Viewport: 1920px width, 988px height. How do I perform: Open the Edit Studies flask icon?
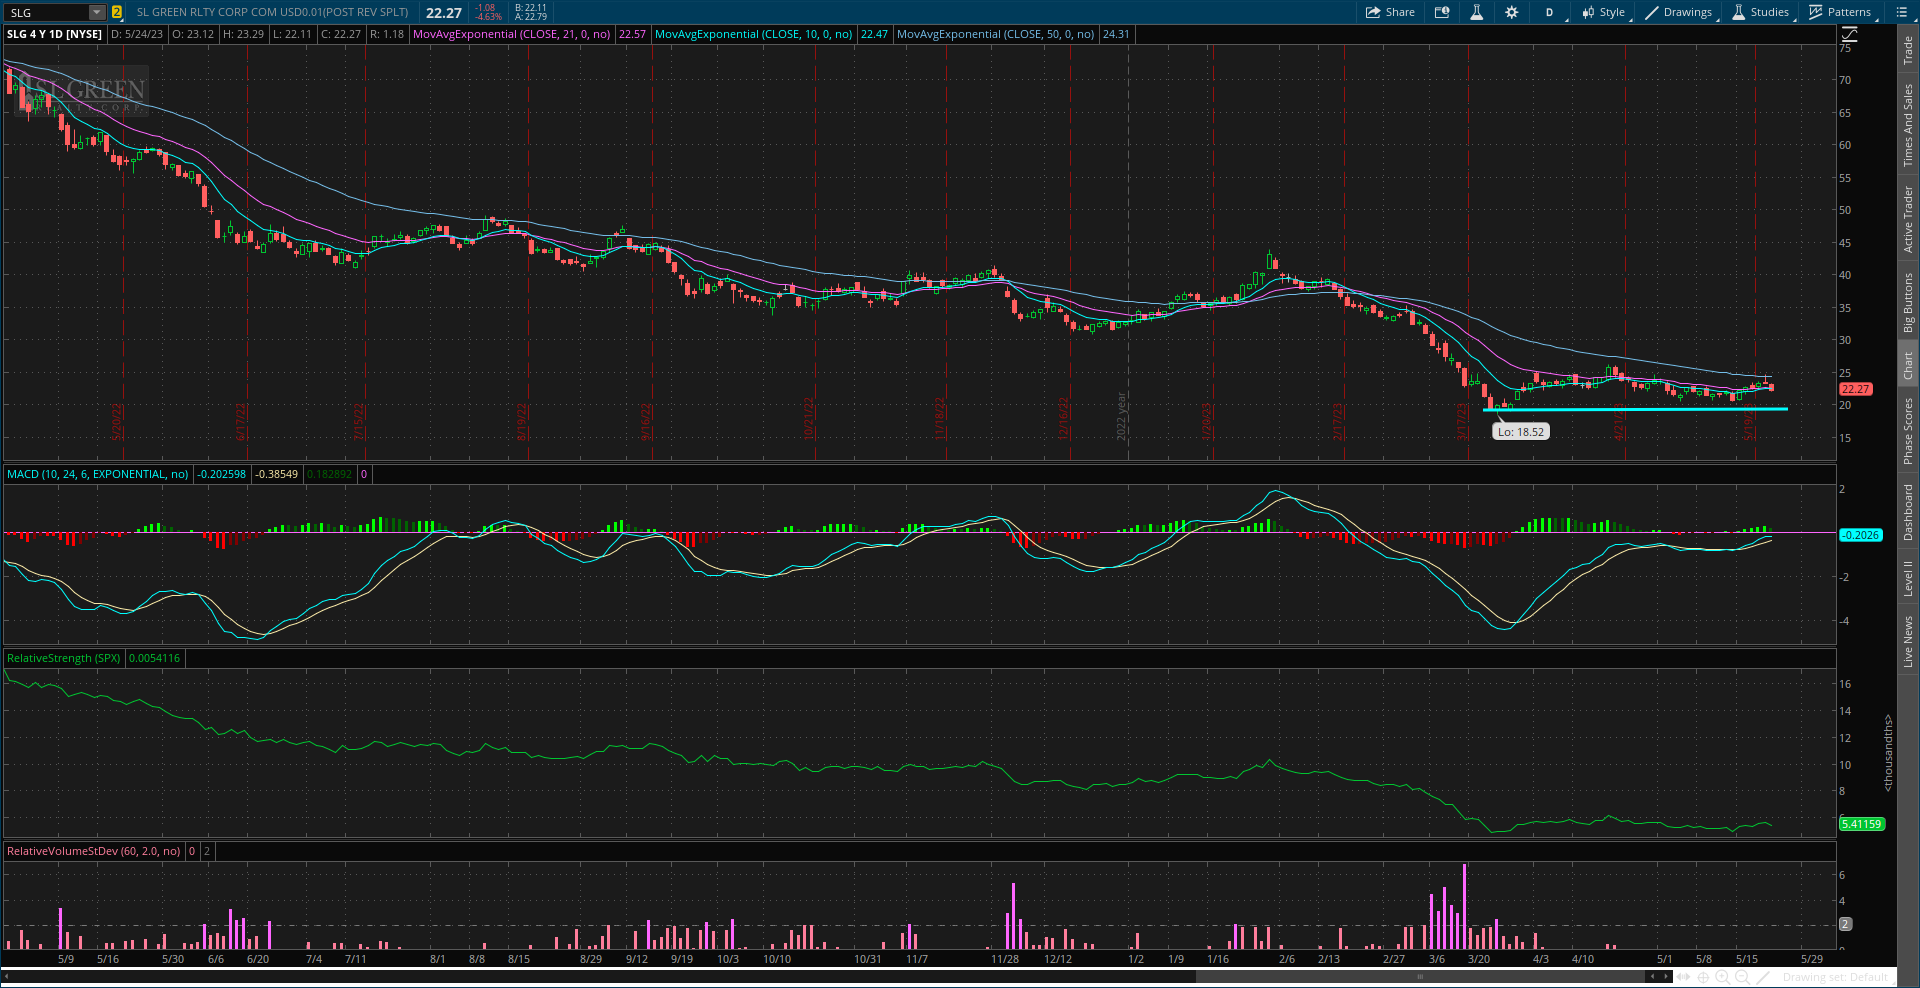(1476, 12)
